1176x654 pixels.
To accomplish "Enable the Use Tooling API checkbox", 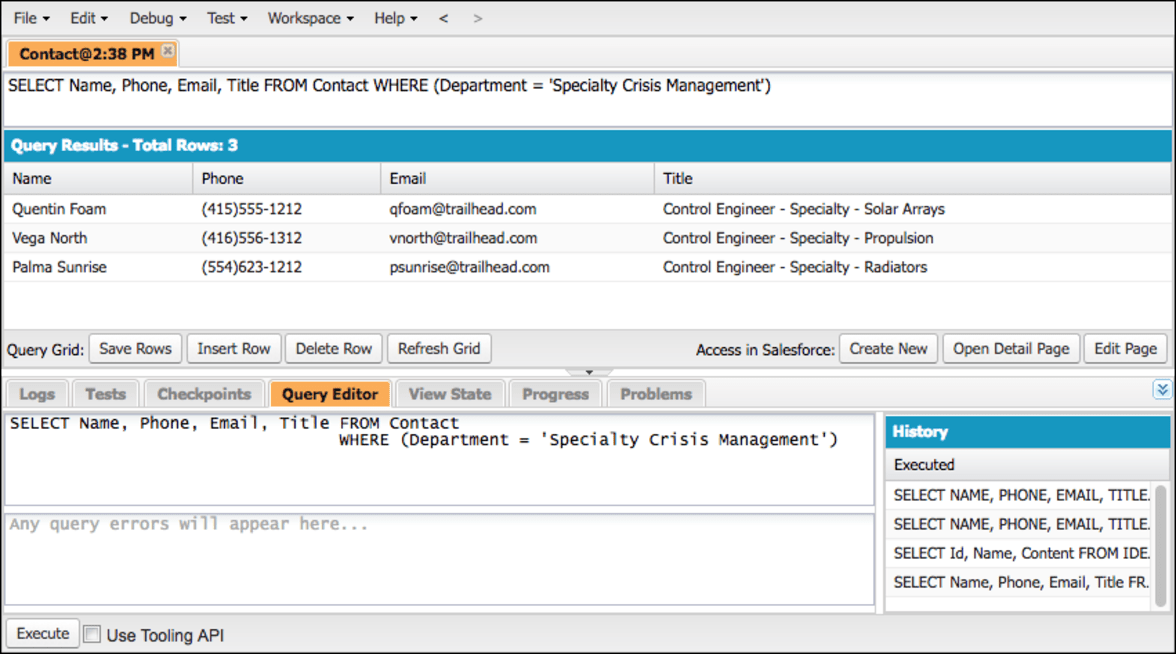I will point(92,634).
